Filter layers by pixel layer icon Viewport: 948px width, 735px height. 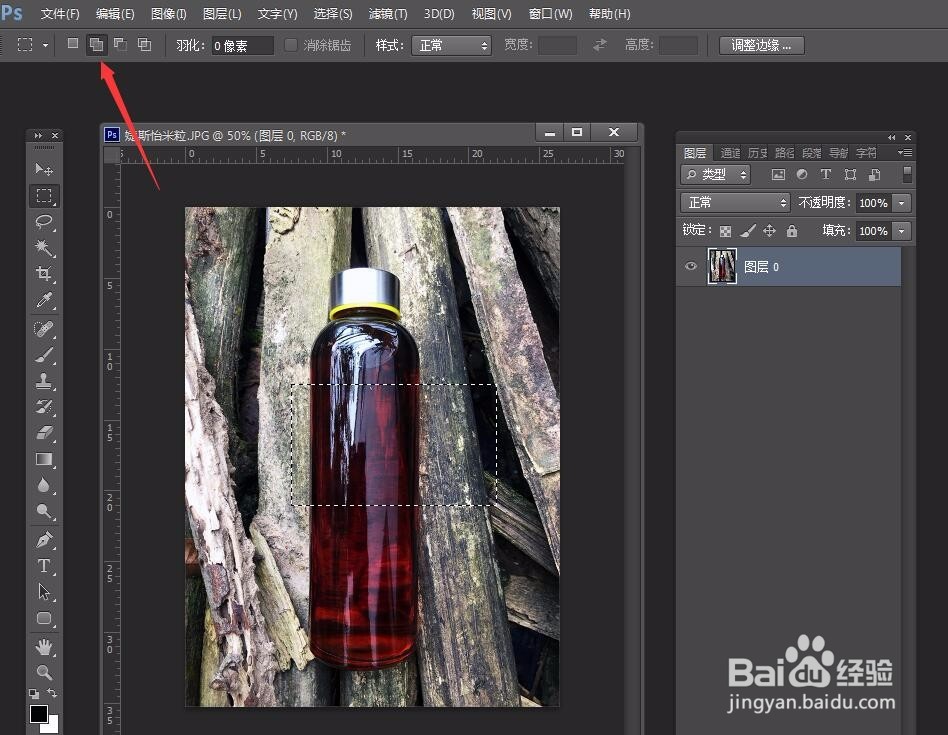(x=778, y=175)
